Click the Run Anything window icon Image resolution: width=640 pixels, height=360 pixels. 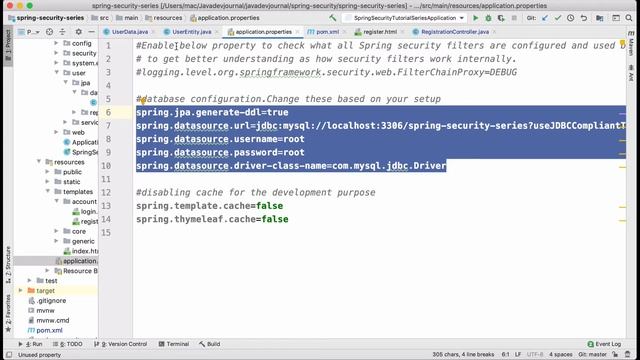pyautogui.click(x=616, y=18)
